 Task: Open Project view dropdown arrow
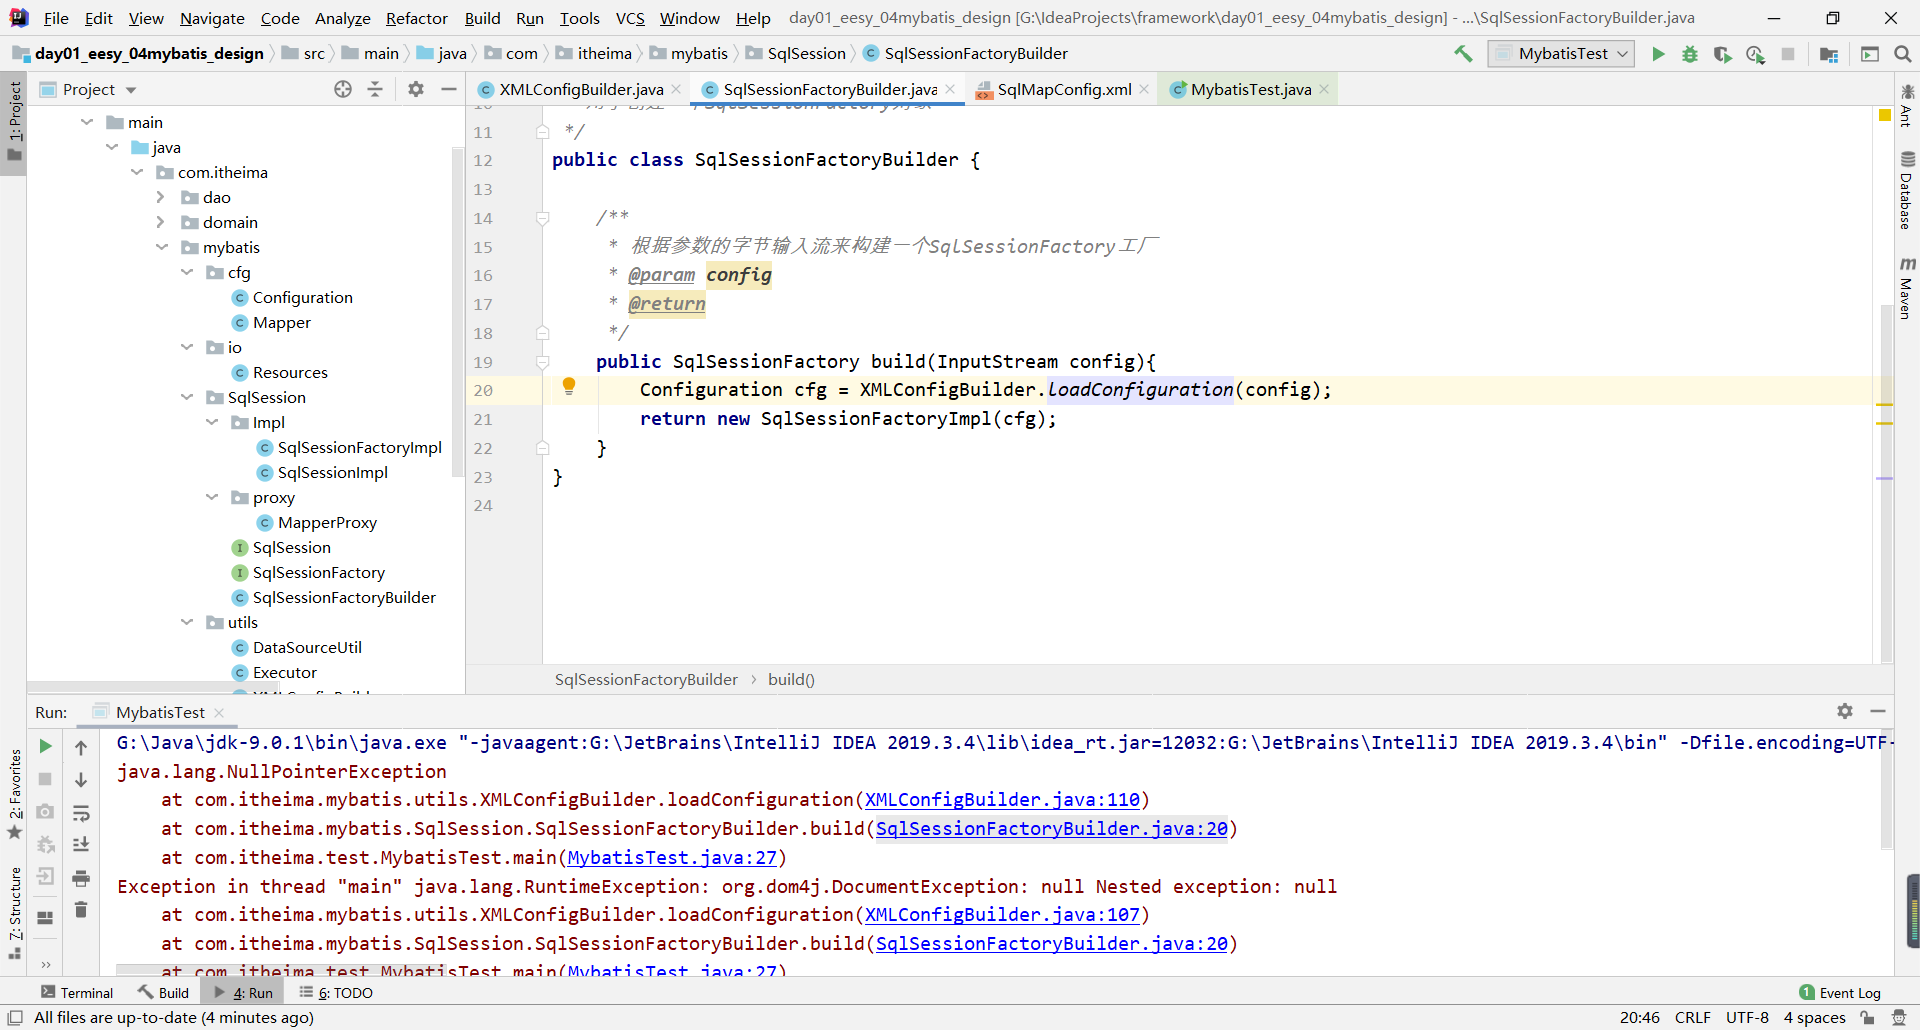click(131, 90)
